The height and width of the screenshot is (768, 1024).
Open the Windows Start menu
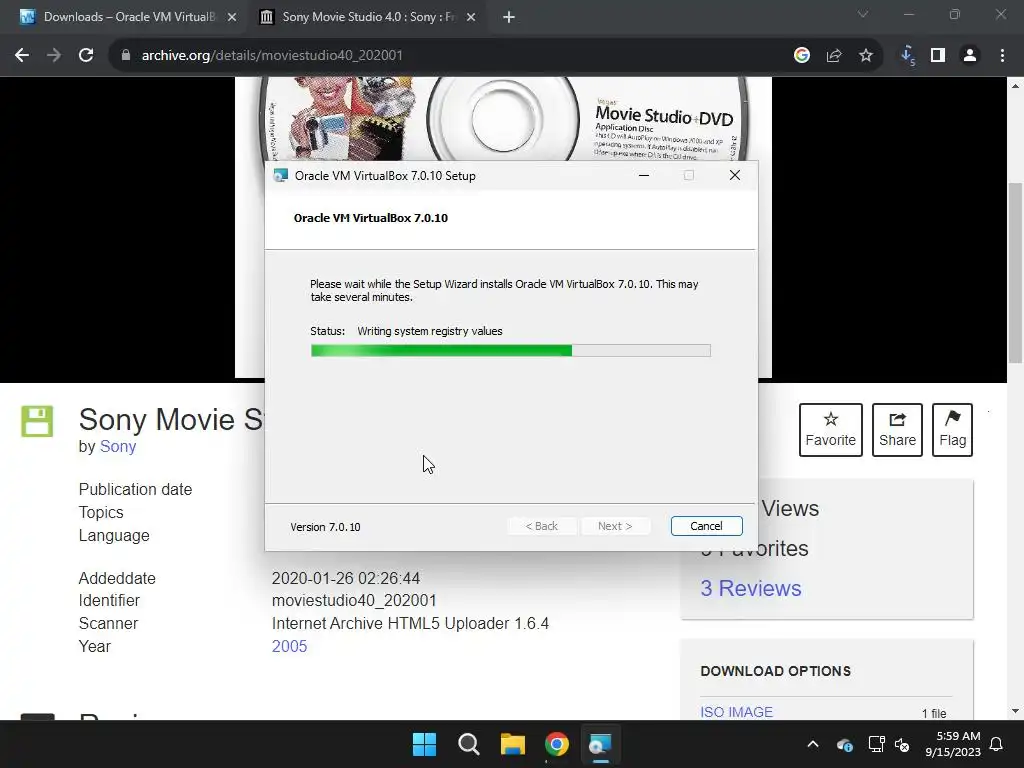(424, 744)
